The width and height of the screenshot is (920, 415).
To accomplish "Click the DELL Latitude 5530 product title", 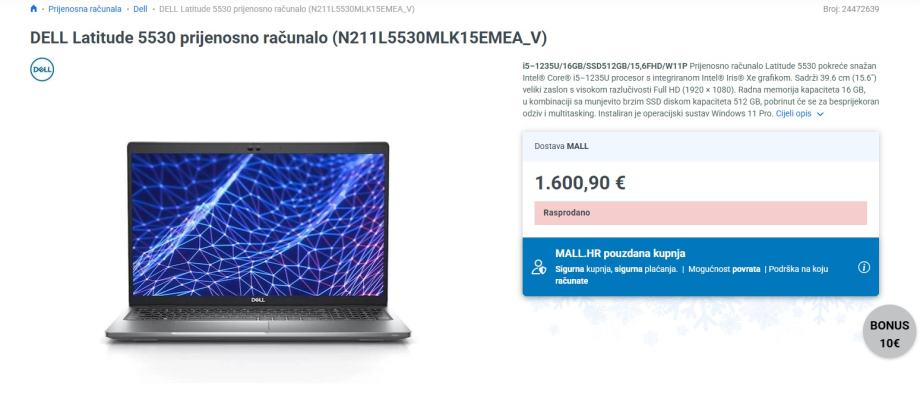I will pos(288,38).
